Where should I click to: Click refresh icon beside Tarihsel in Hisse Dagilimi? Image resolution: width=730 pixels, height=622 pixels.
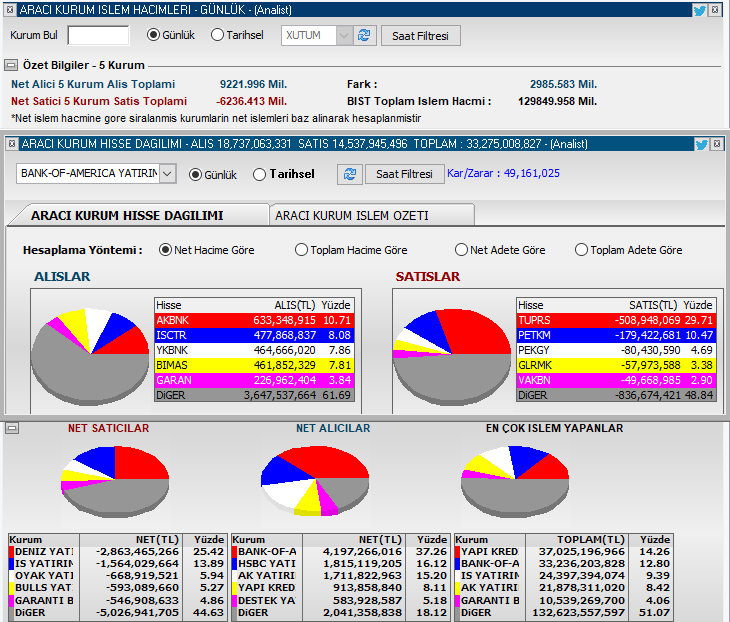350,174
